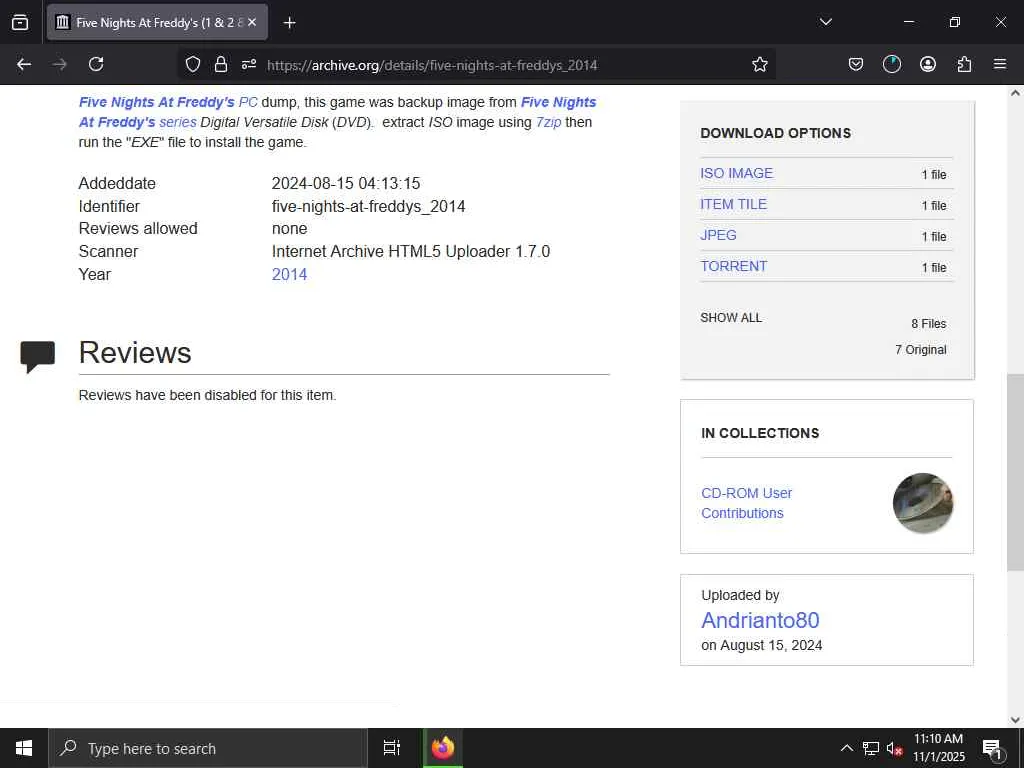Image resolution: width=1024 pixels, height=768 pixels.
Task: Click the taskbar search box
Action: pos(208,748)
